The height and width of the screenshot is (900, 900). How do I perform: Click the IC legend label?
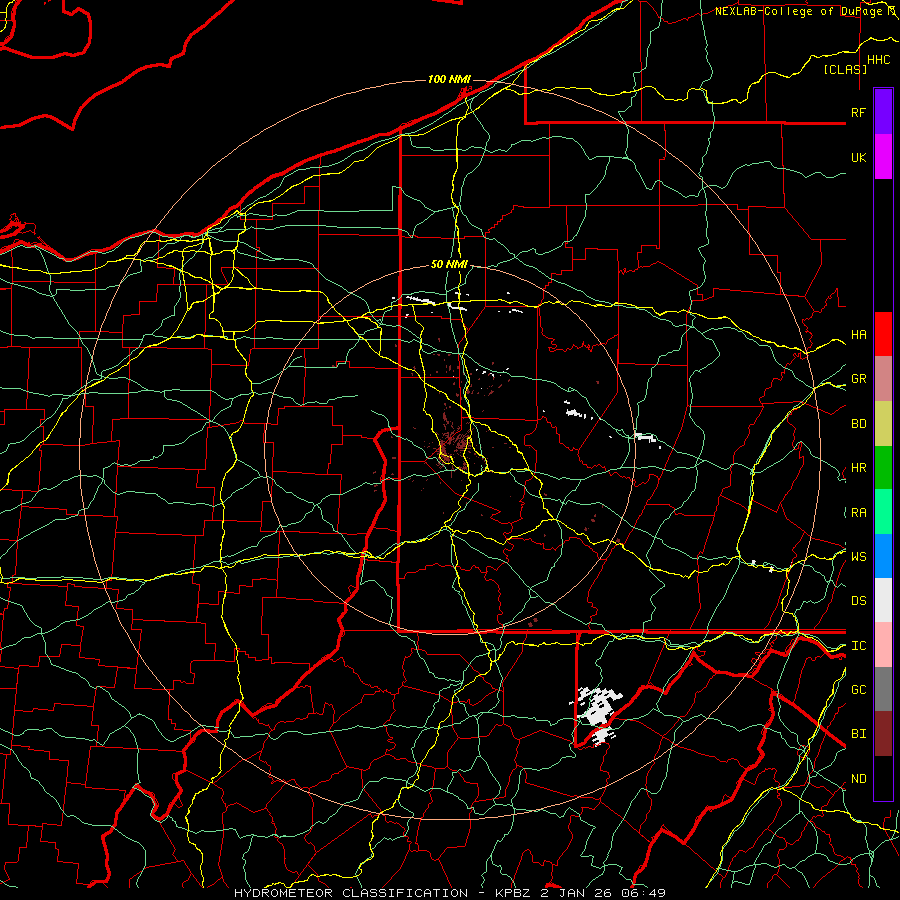tap(858, 646)
